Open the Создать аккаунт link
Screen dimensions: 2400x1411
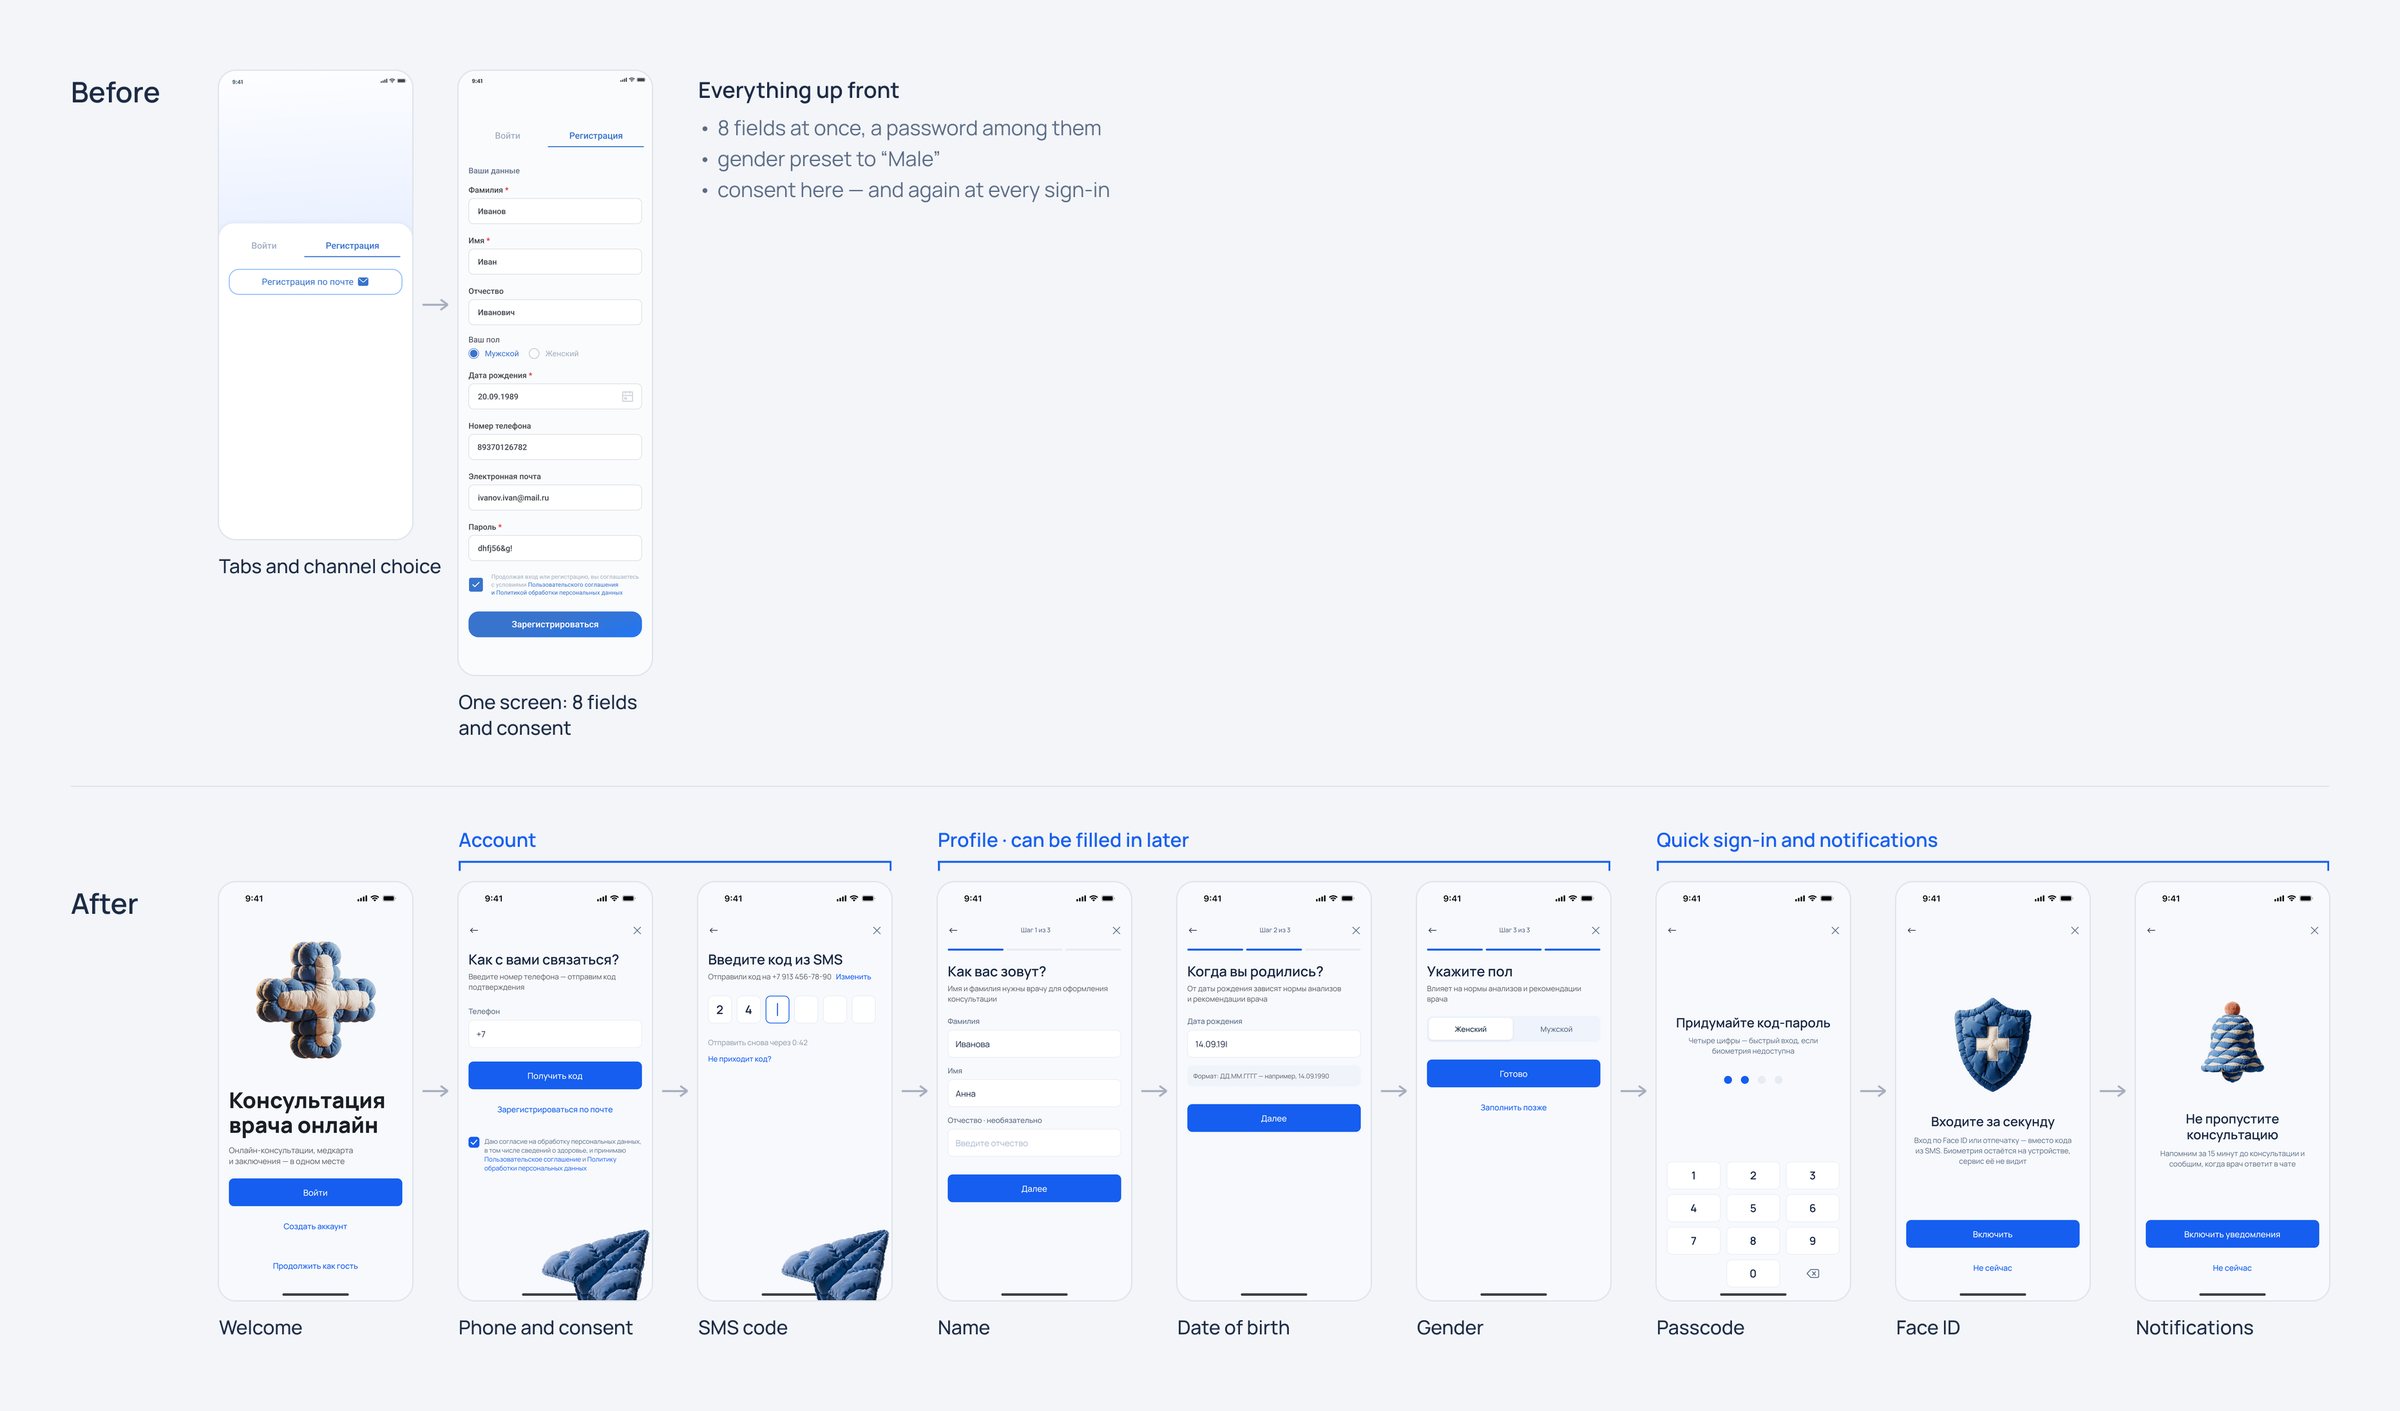pos(315,1226)
